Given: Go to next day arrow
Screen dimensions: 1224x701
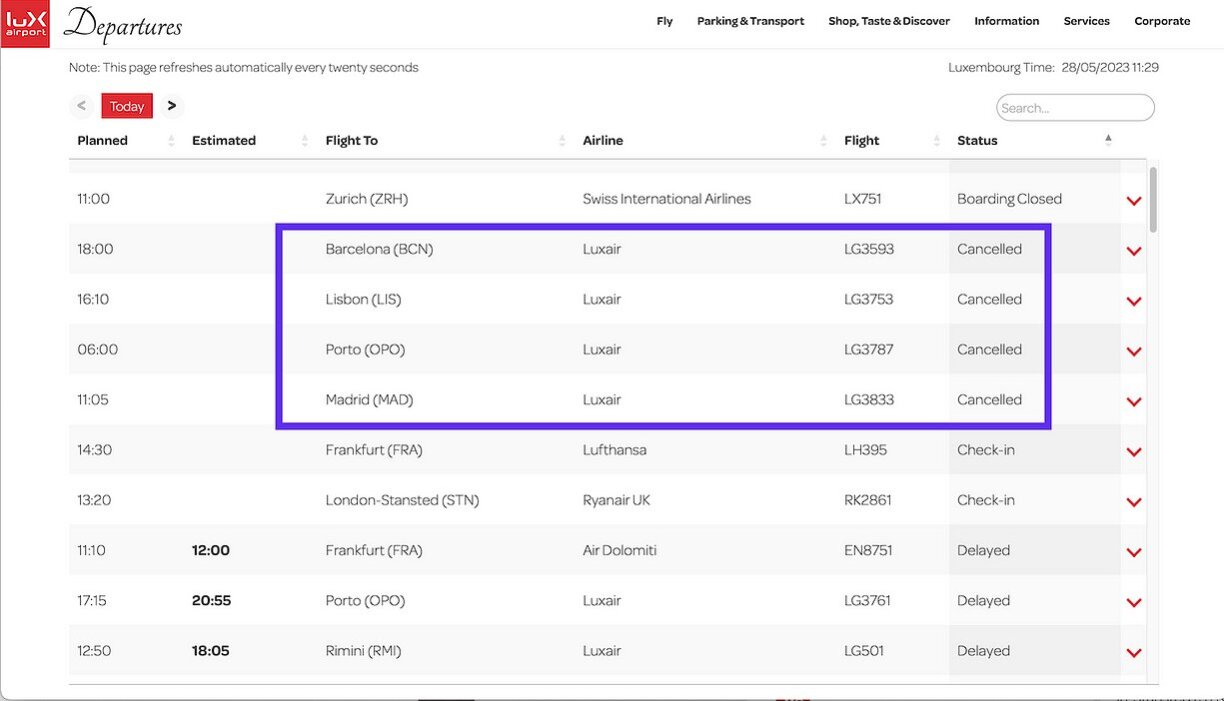Looking at the screenshot, I should [172, 106].
